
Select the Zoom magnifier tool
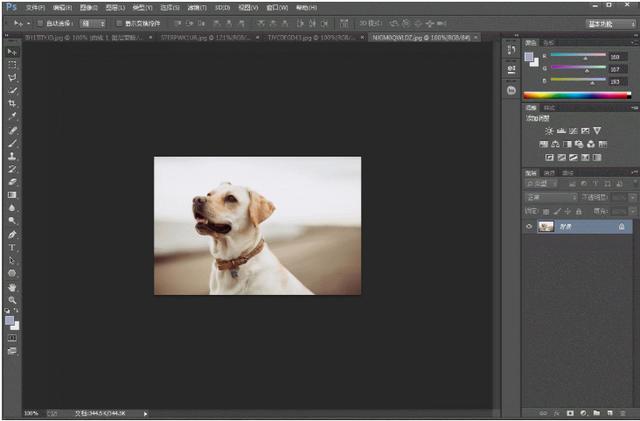tap(12, 299)
